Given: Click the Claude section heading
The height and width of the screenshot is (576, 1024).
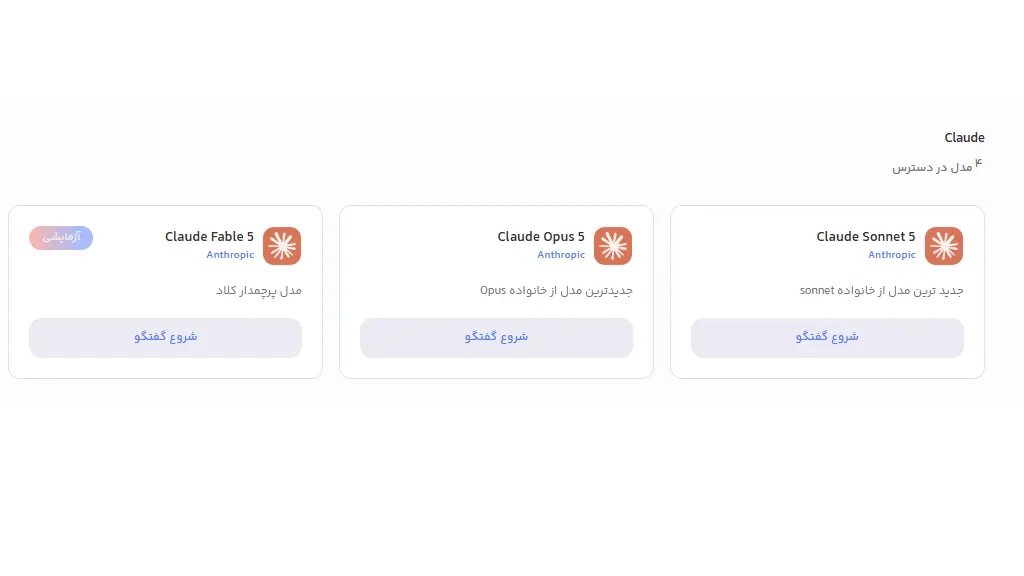Looking at the screenshot, I should tap(964, 138).
